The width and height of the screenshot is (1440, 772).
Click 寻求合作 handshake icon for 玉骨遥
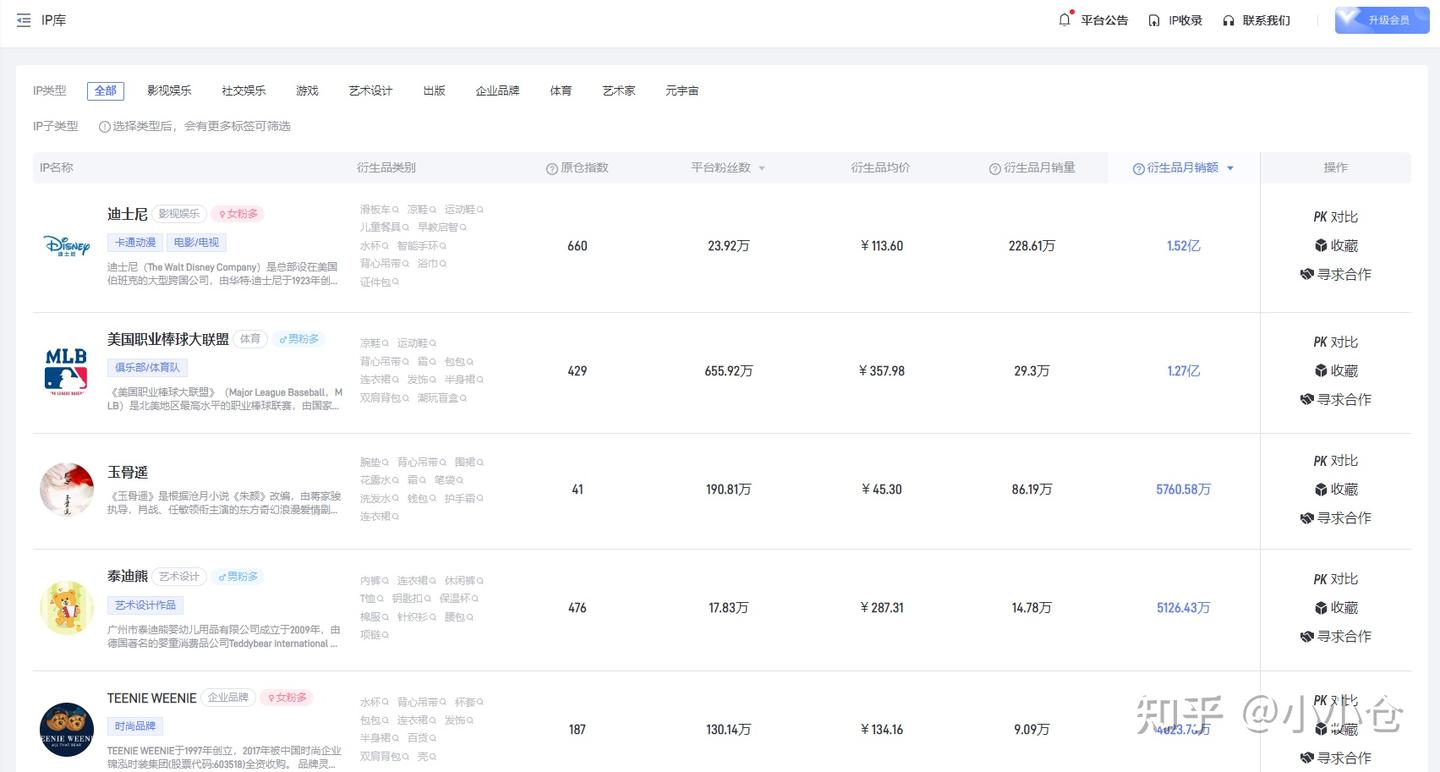pyautogui.click(x=1307, y=518)
